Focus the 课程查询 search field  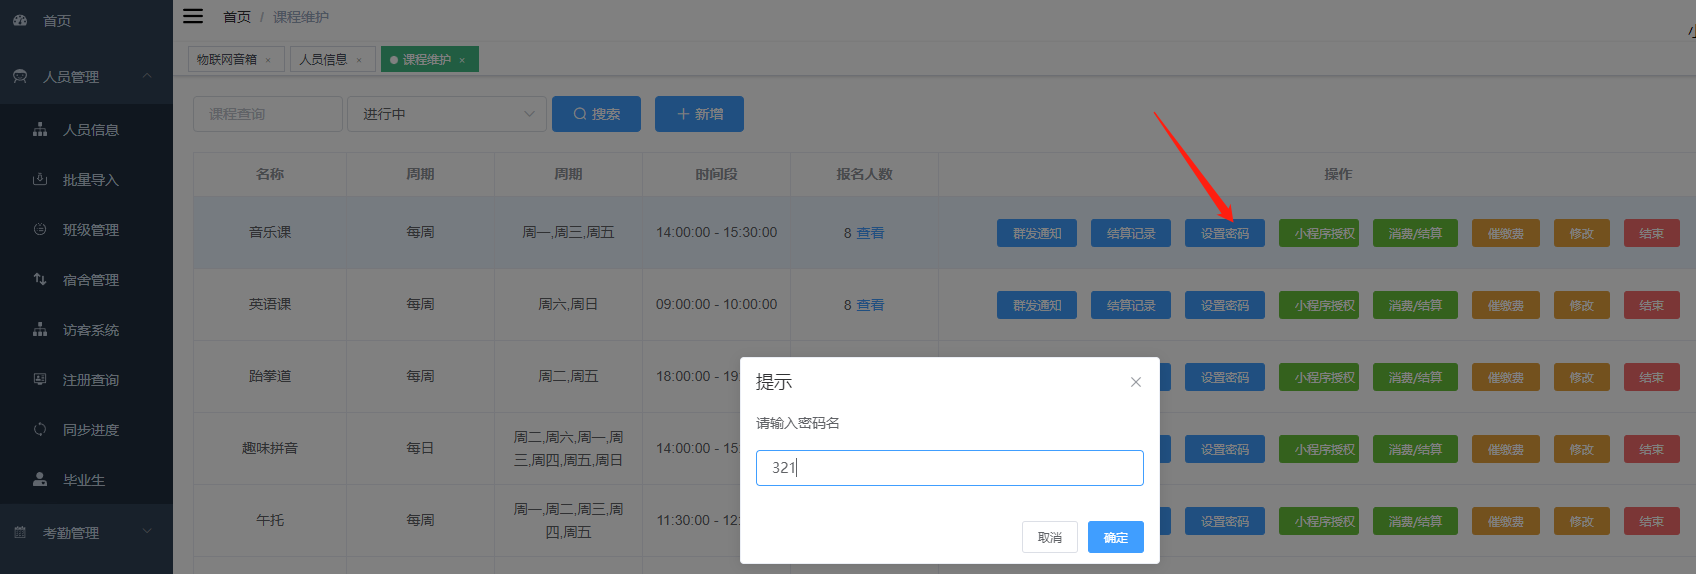[x=268, y=114]
